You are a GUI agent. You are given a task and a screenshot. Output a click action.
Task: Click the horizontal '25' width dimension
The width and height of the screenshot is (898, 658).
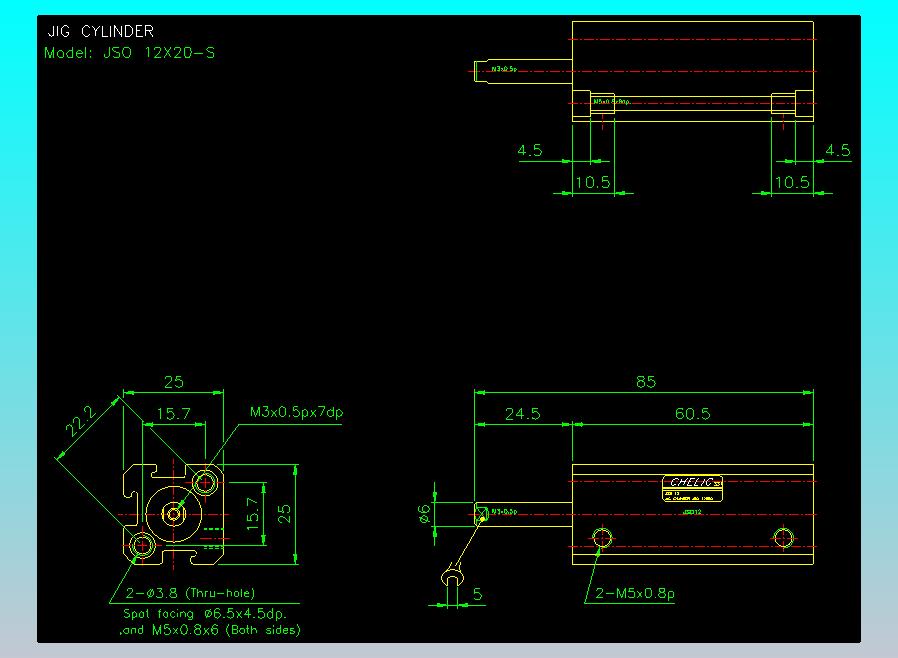point(174,382)
